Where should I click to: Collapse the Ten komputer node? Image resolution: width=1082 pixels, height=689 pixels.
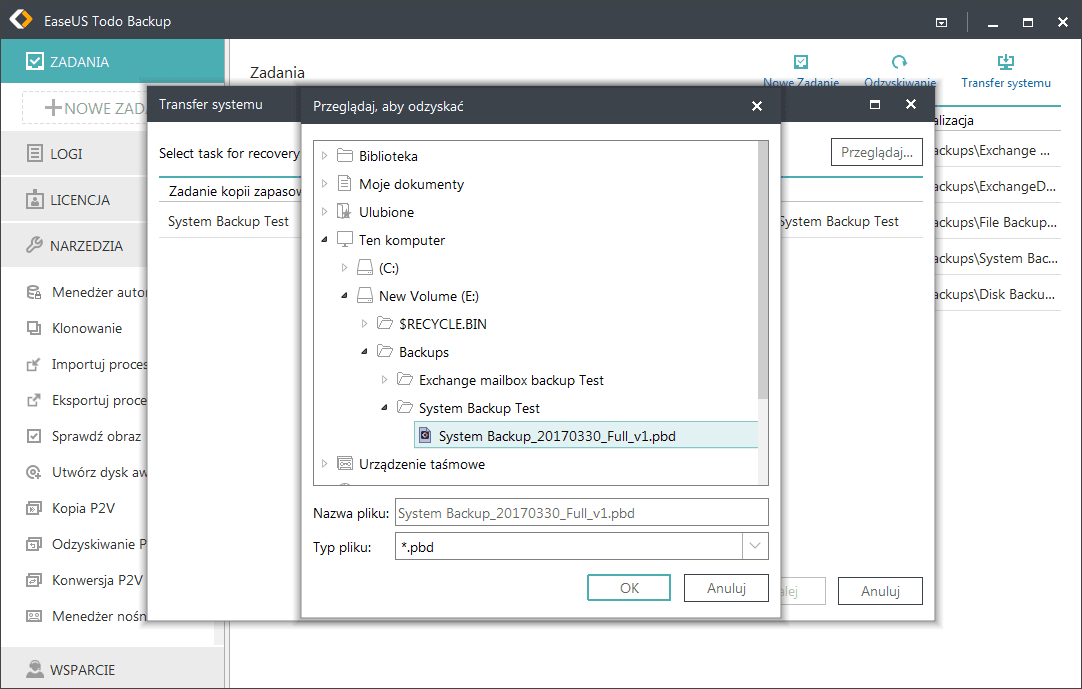click(x=325, y=239)
